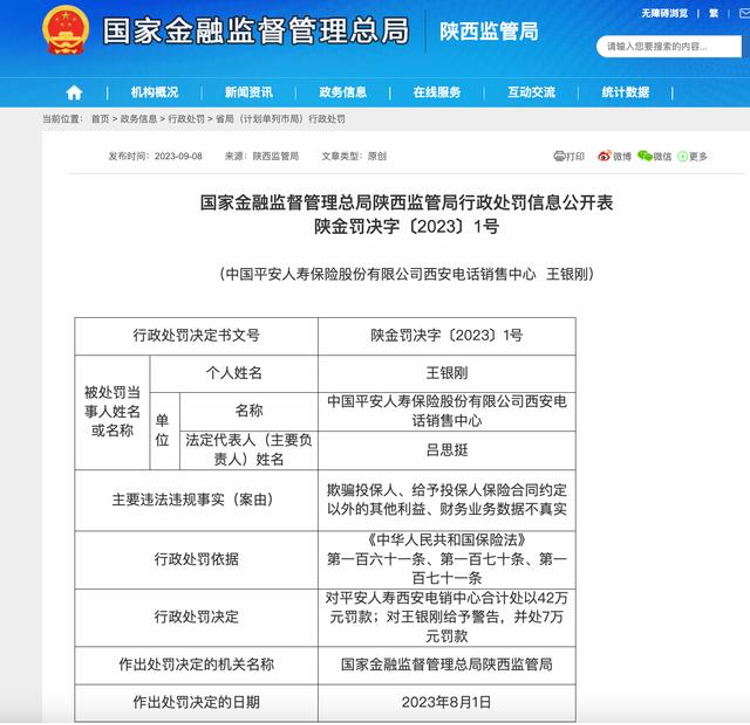Open 无障碍浏览 accessibility mode link

click(664, 13)
